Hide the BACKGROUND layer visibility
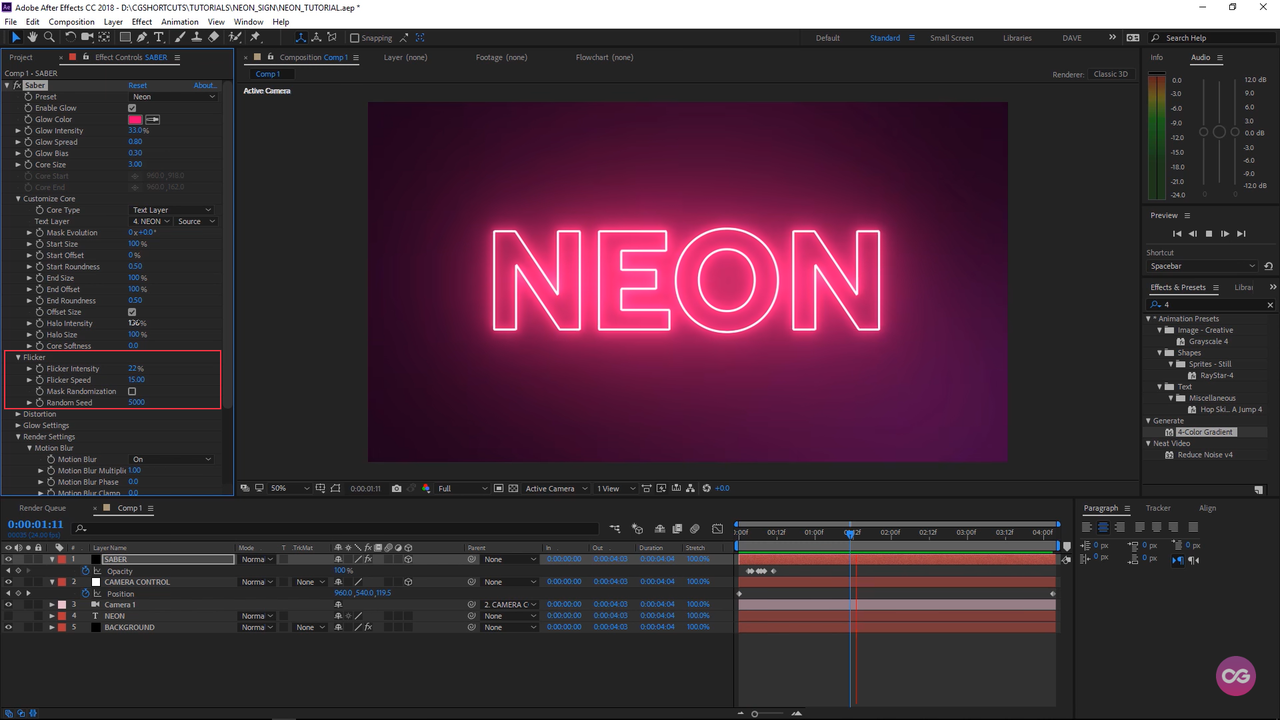This screenshot has width=1280, height=720. (8, 627)
